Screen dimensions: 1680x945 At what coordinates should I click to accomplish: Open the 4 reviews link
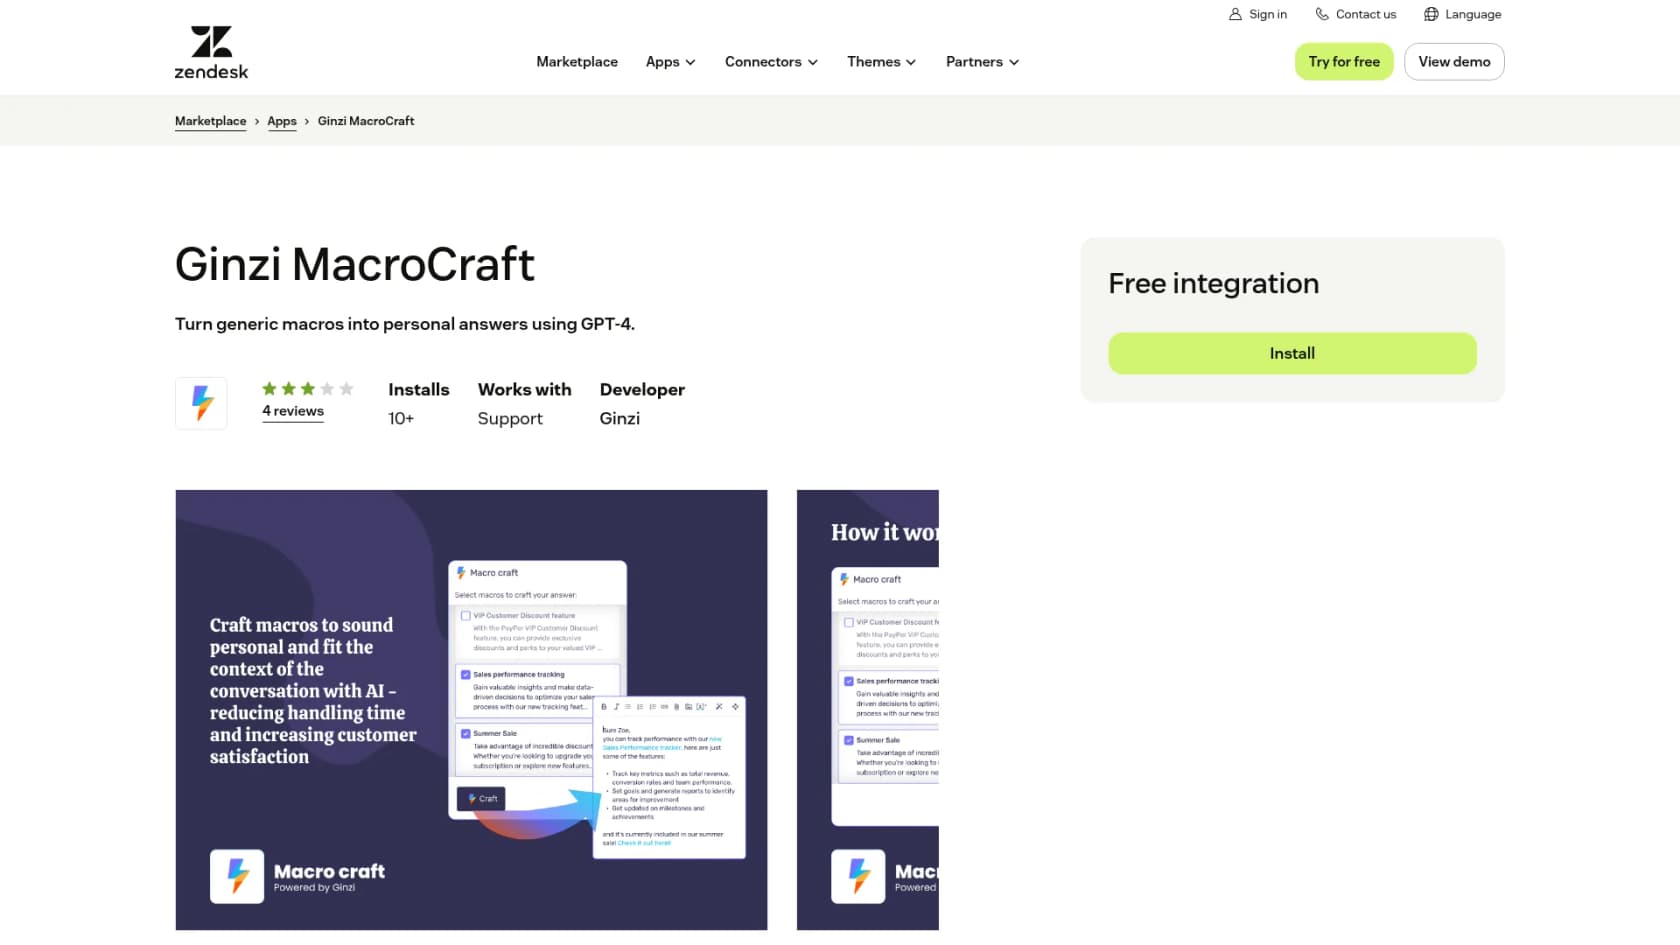coord(293,411)
